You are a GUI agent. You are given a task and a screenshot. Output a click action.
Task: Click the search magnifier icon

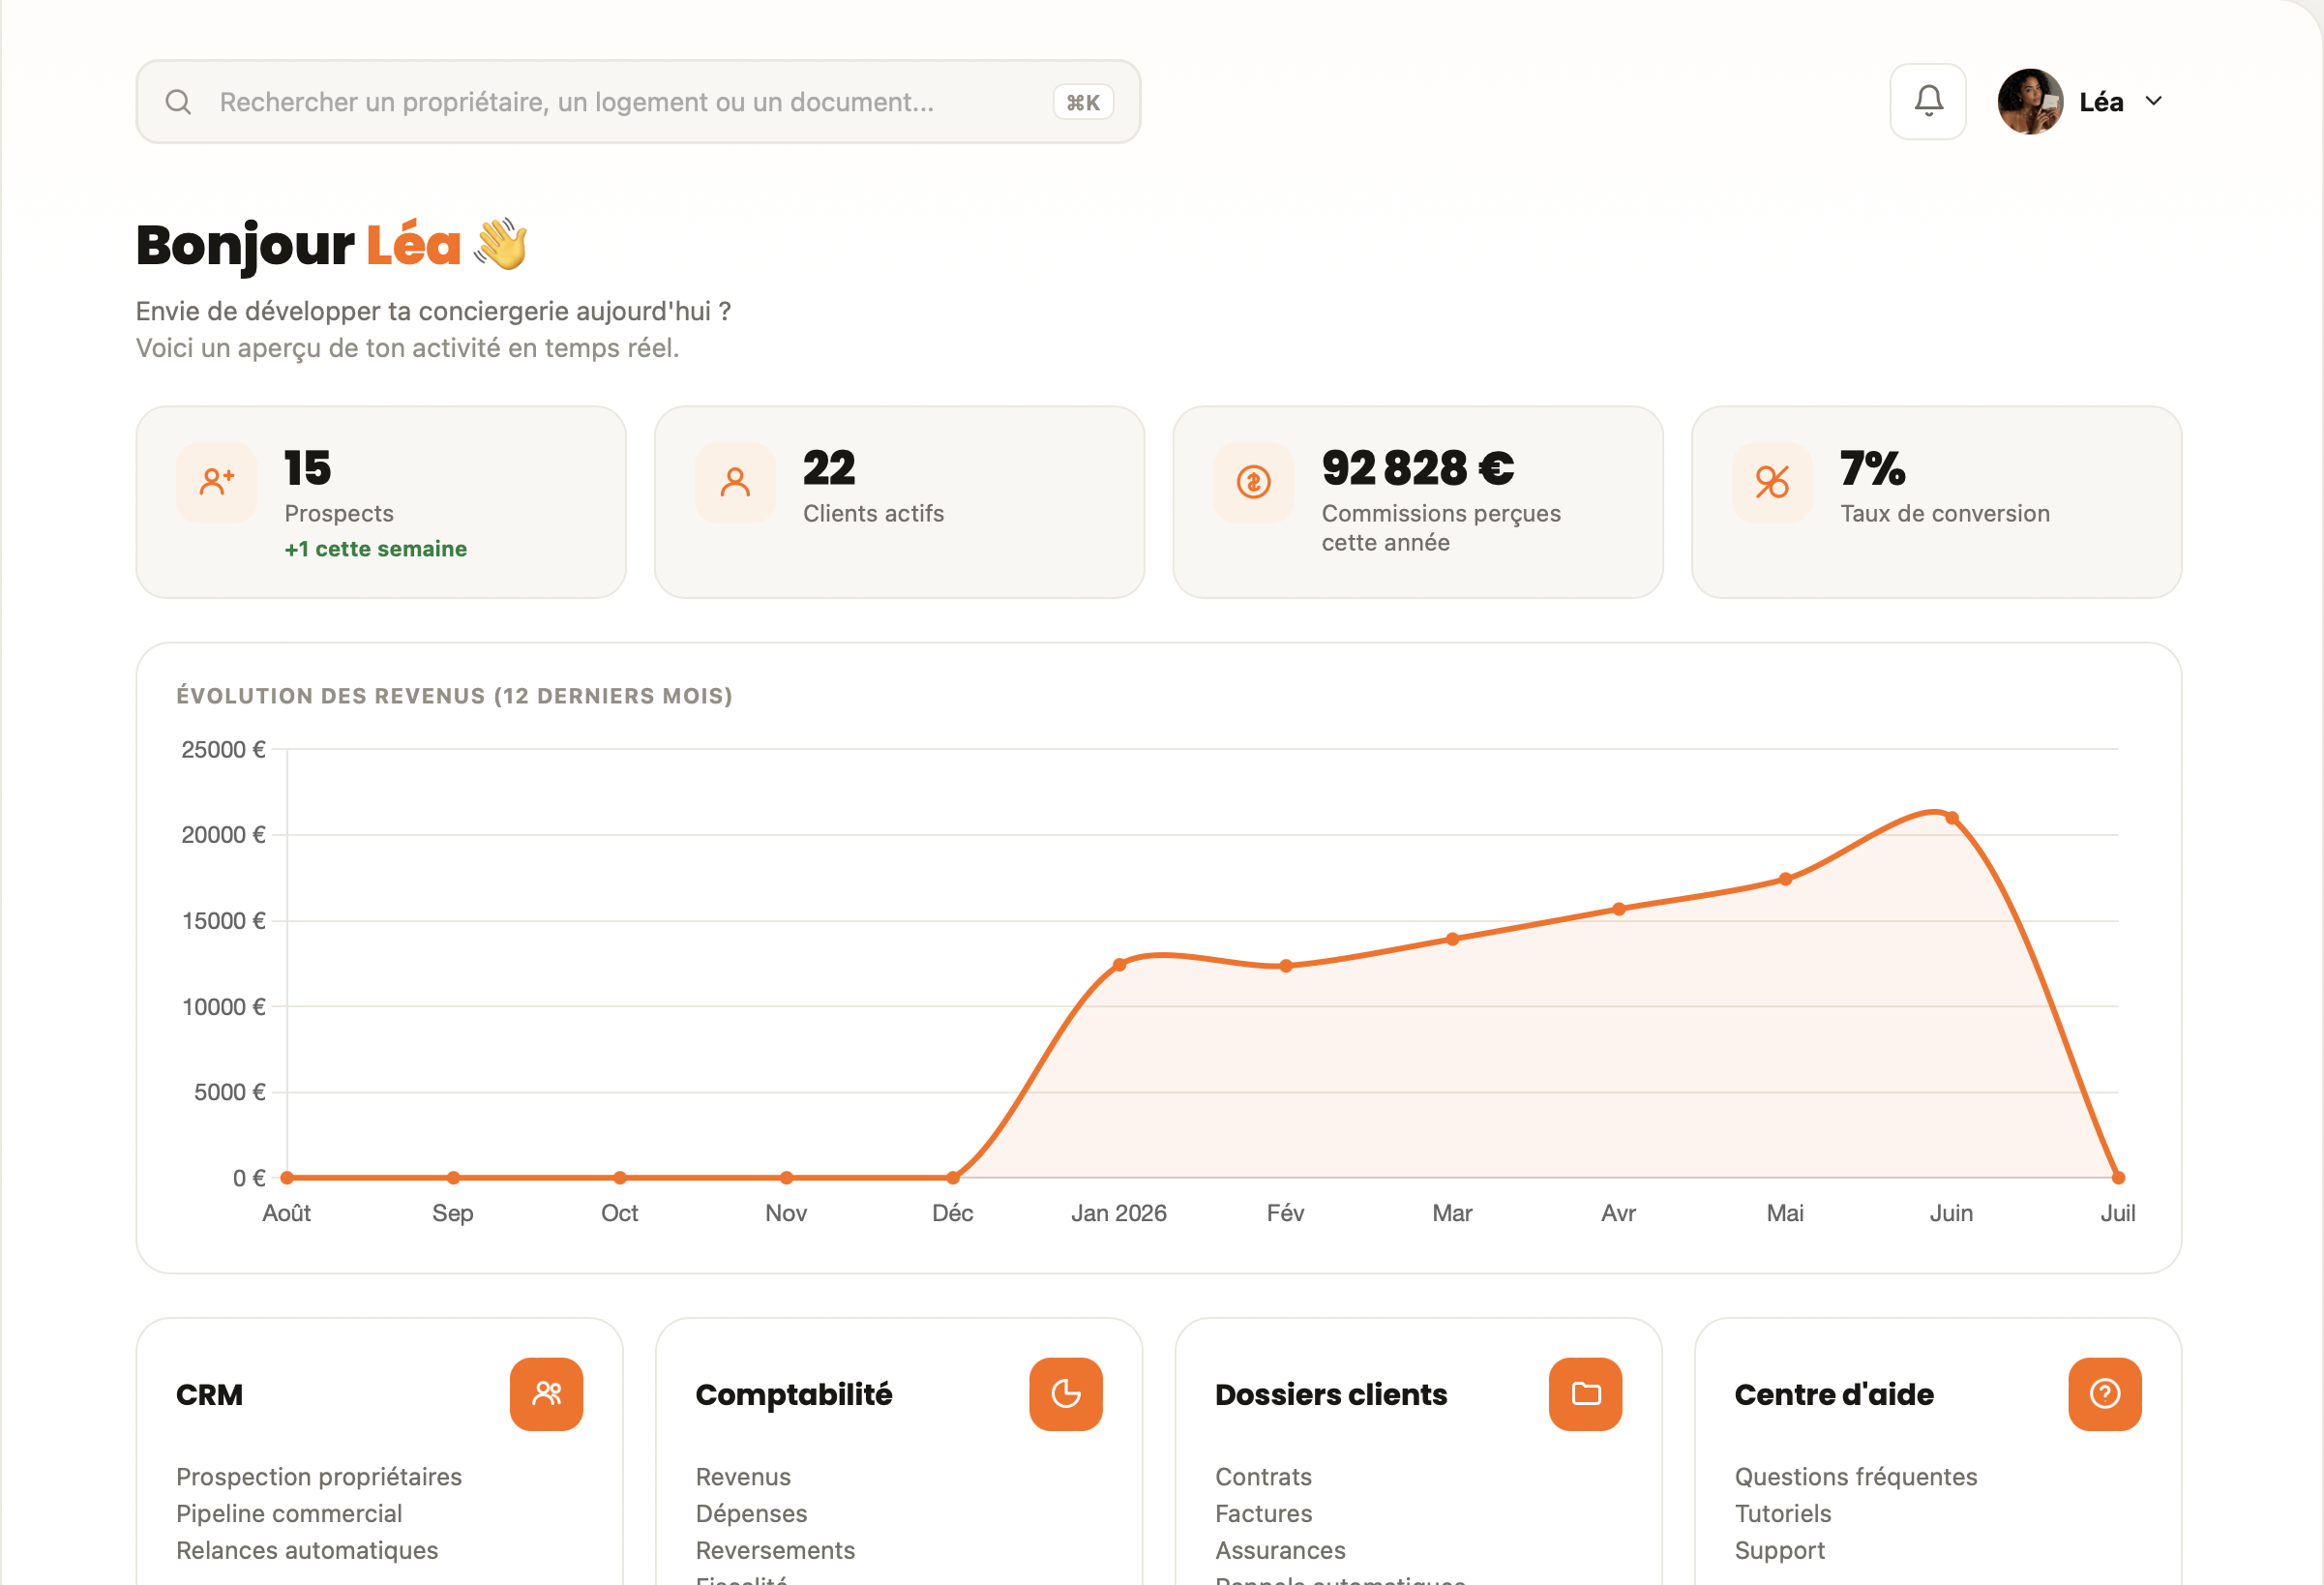point(178,102)
